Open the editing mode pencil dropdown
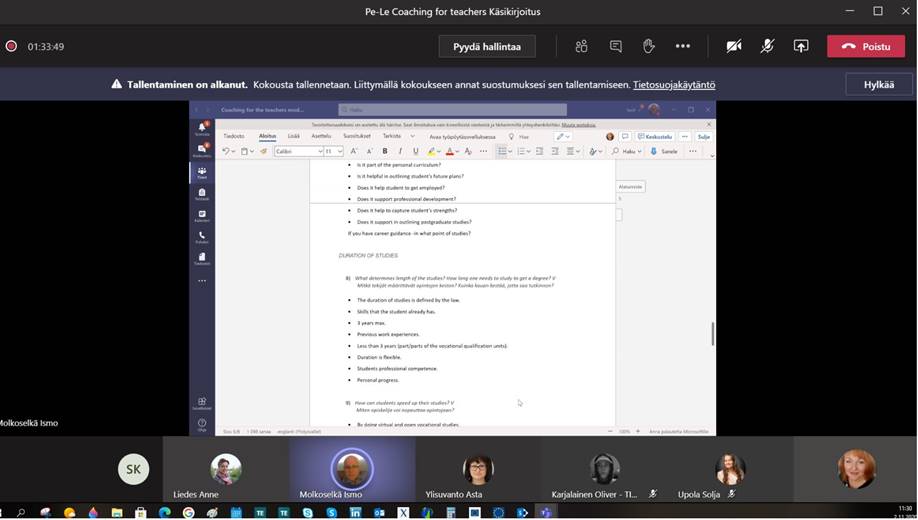 563,136
